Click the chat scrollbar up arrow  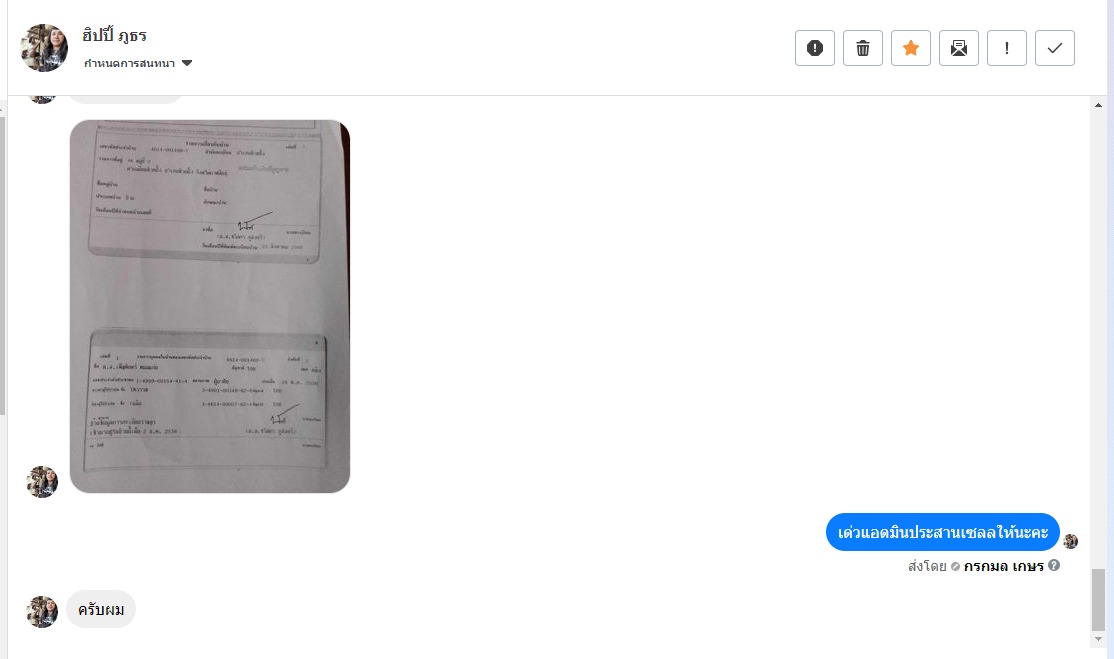(1098, 105)
